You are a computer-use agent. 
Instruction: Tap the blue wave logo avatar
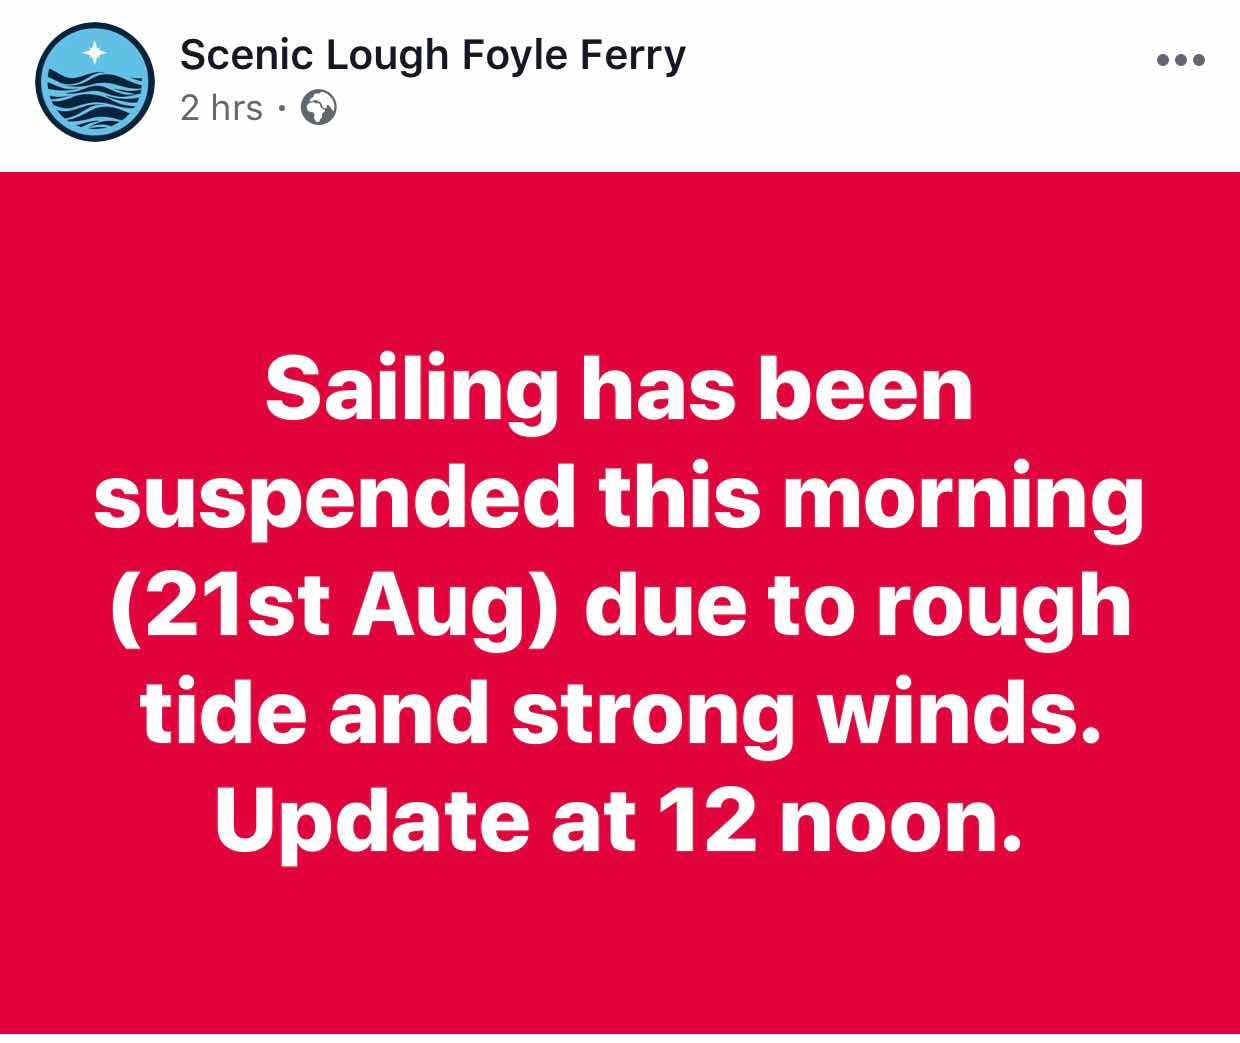point(95,81)
